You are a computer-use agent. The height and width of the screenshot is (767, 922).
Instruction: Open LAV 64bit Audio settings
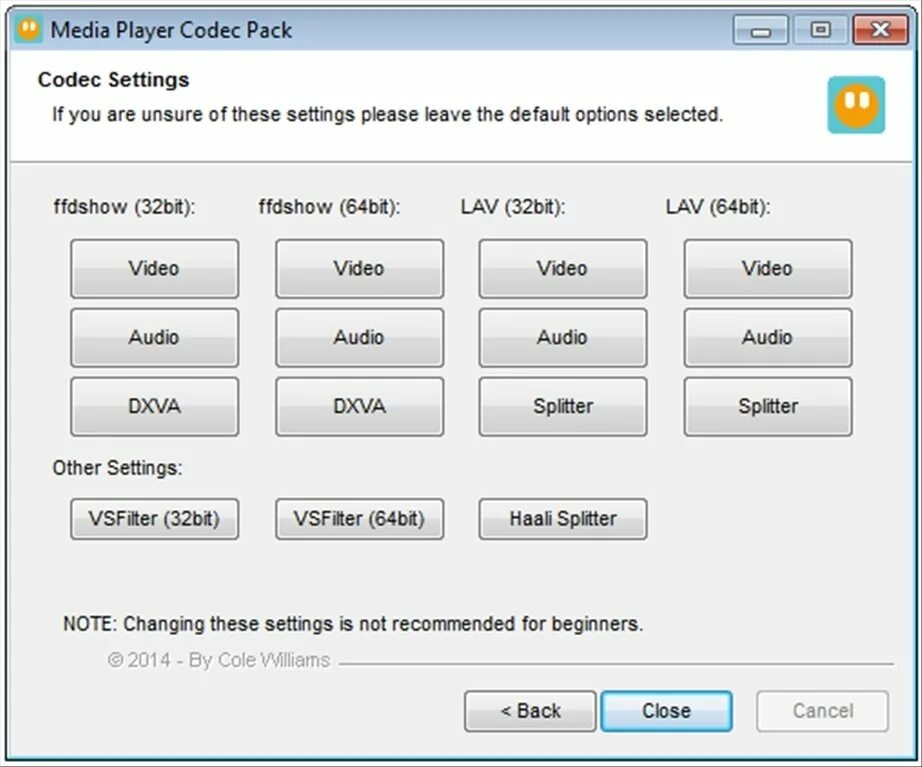(x=768, y=337)
